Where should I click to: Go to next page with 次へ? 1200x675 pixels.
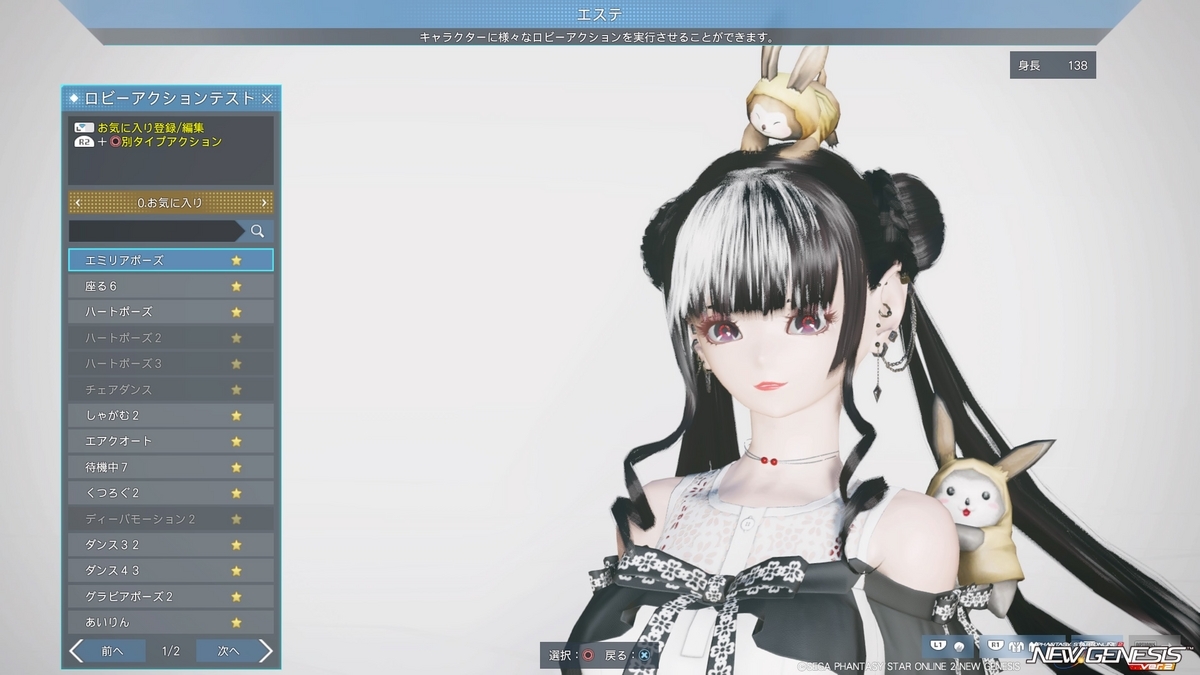click(235, 651)
